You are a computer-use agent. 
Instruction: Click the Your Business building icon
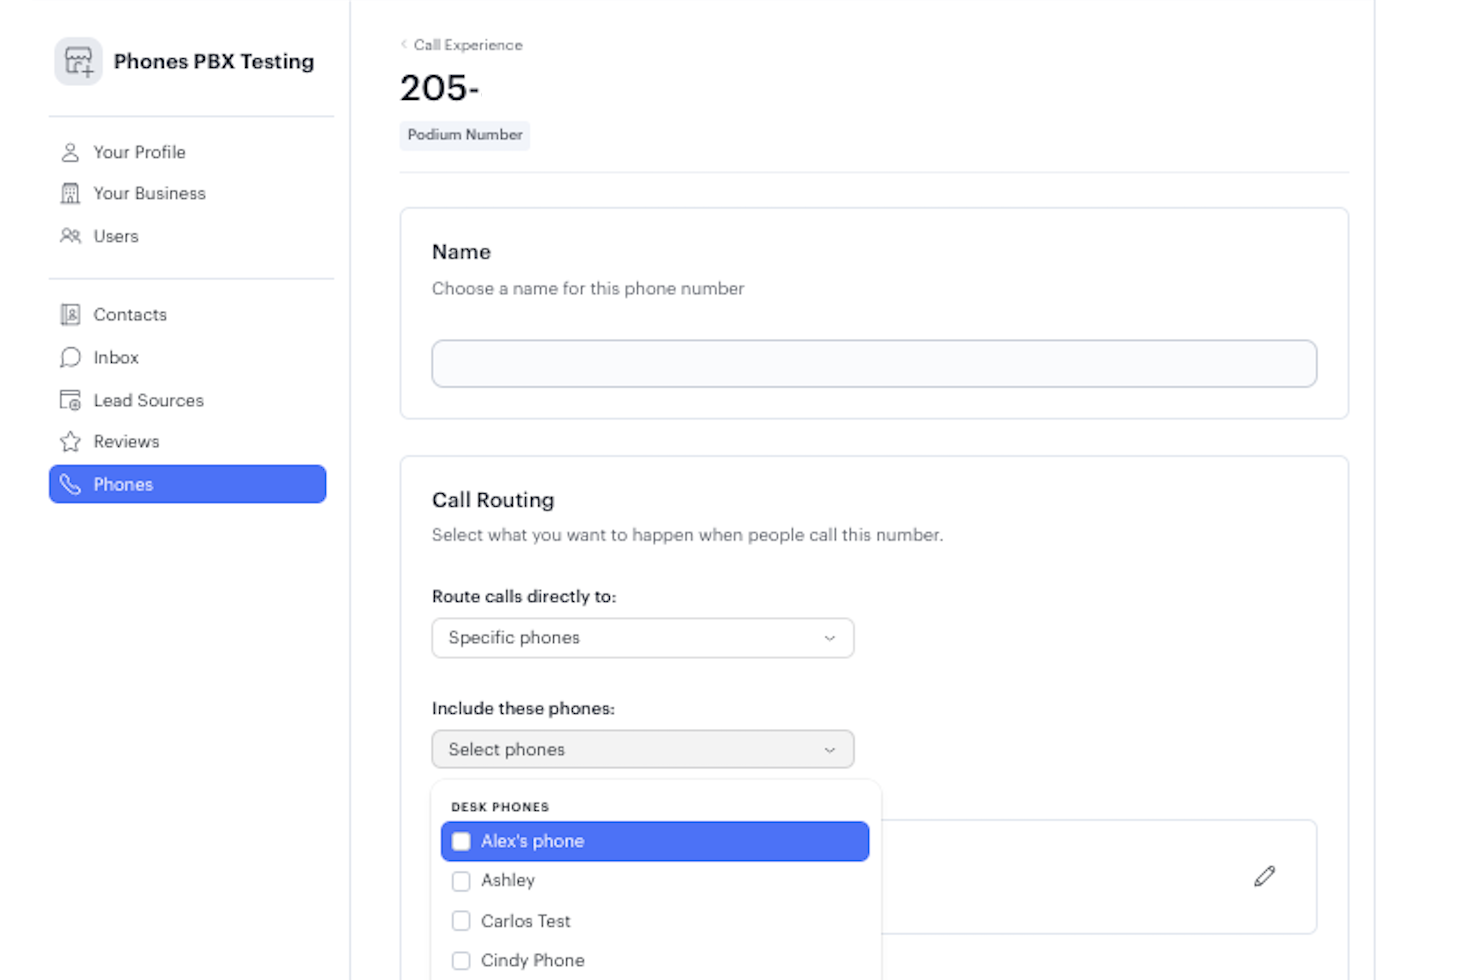(x=70, y=194)
